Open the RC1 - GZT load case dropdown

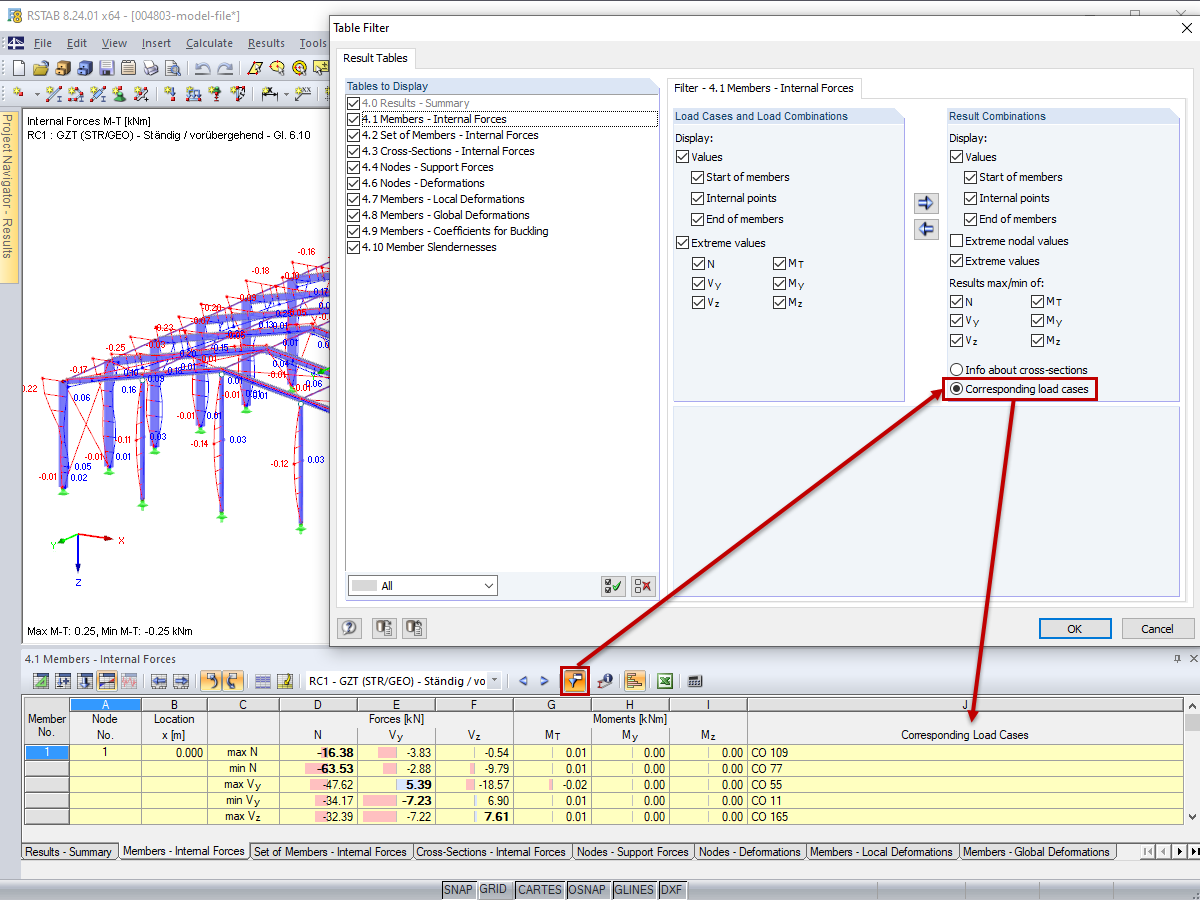click(x=495, y=680)
